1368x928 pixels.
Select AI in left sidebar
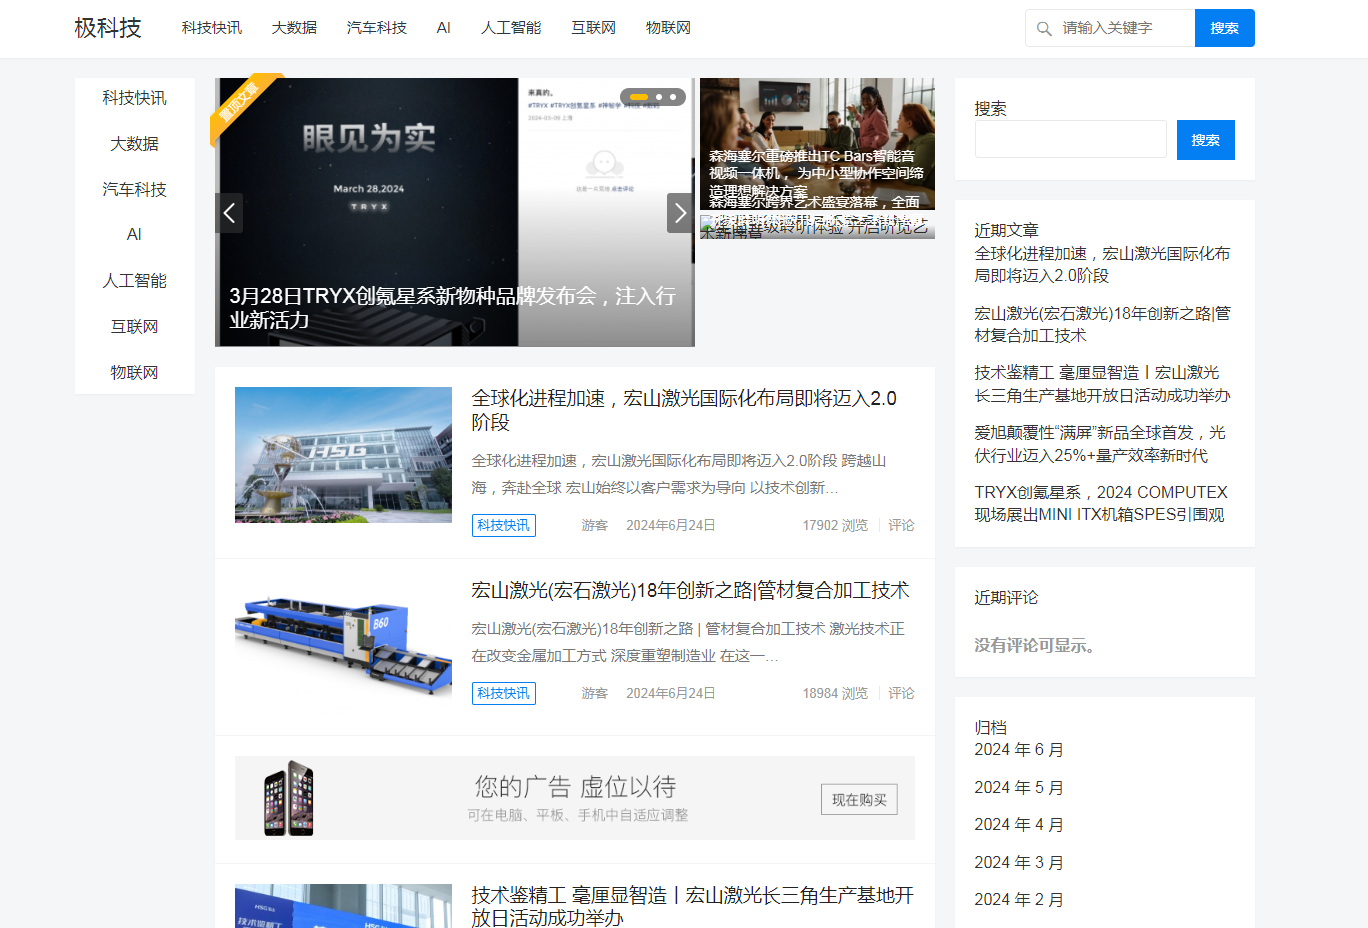click(135, 235)
